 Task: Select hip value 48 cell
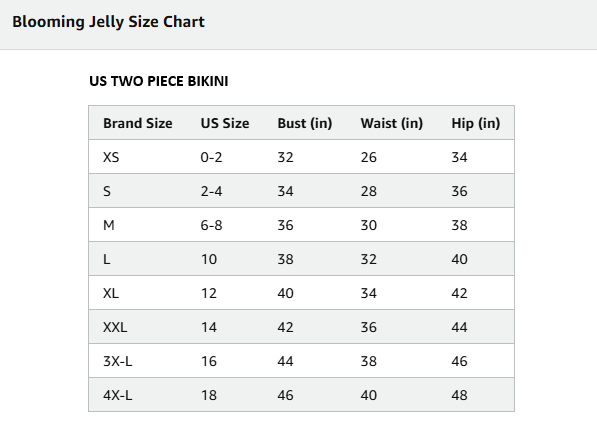459,395
